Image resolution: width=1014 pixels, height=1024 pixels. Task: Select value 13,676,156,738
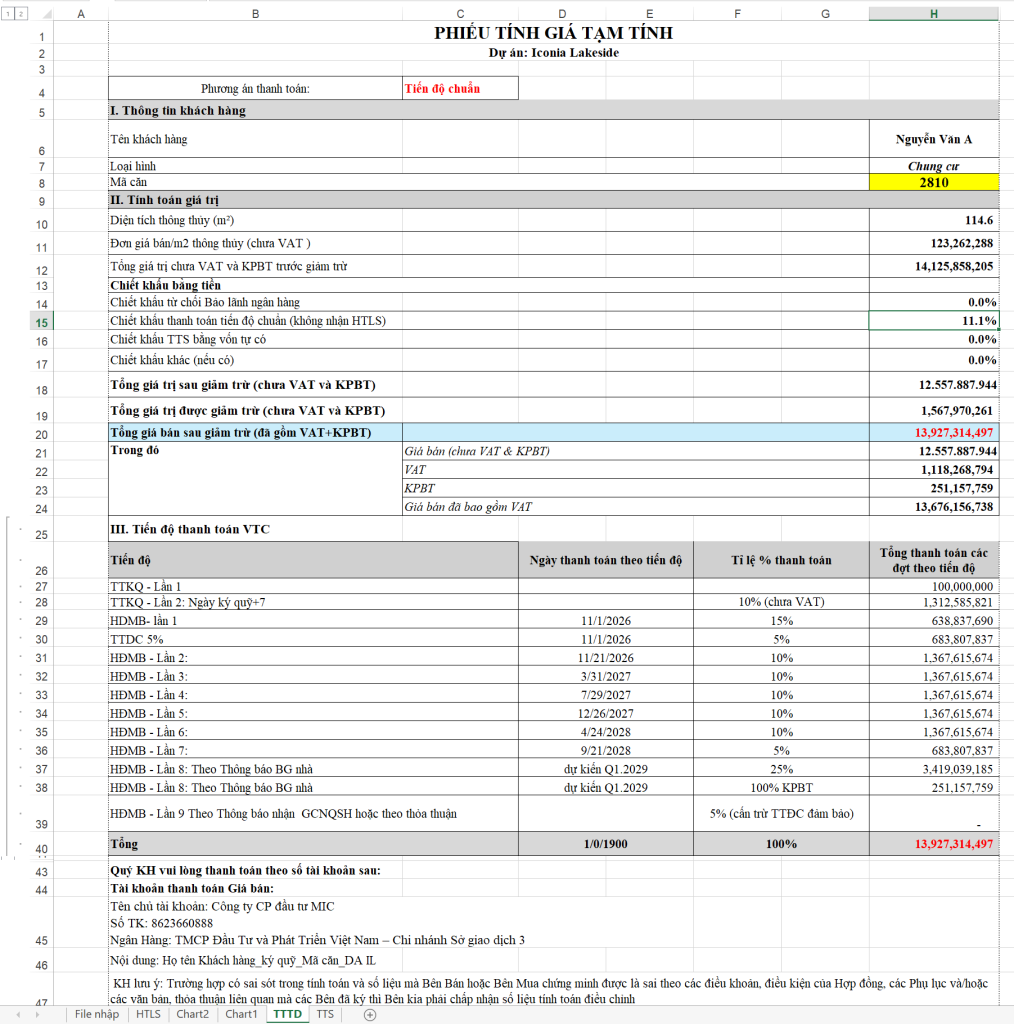coord(934,506)
